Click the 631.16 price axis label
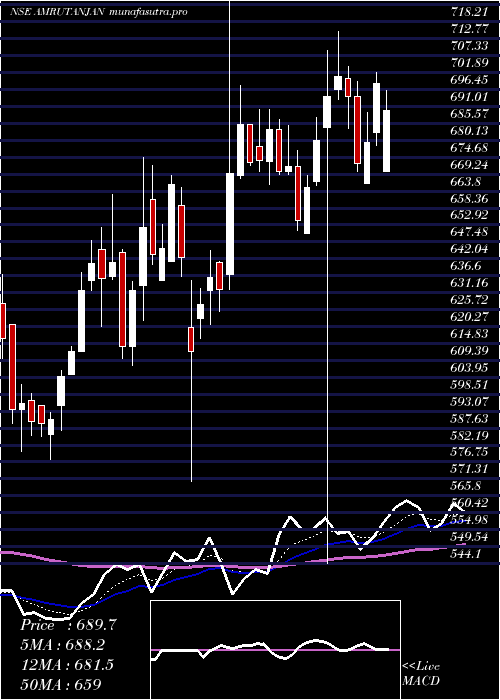This screenshot has height=700, width=500. tap(470, 283)
